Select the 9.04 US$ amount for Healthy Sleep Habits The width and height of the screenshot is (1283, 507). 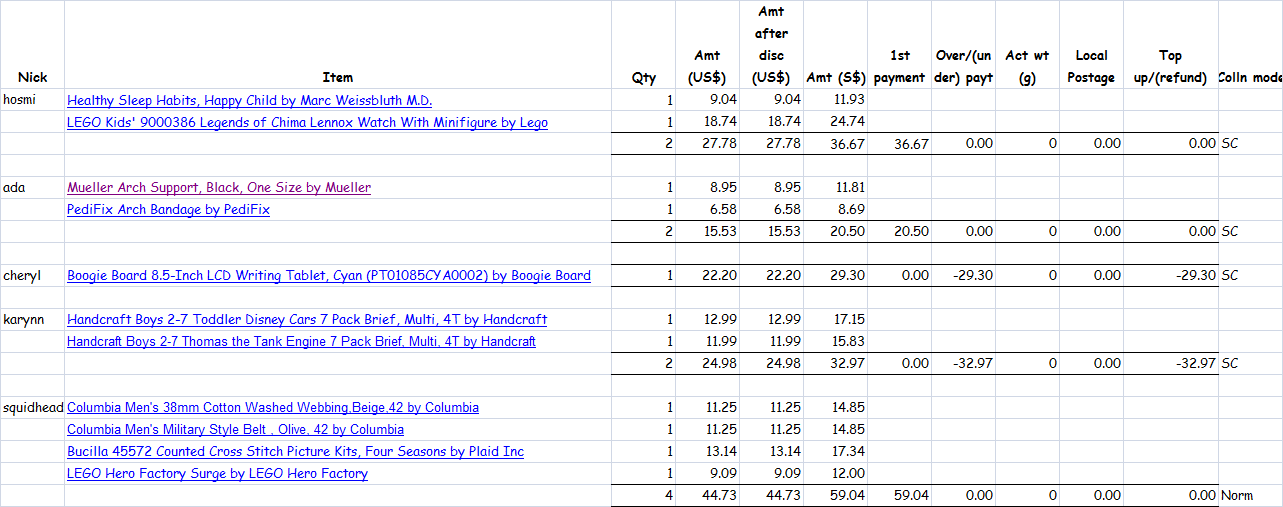tap(707, 100)
